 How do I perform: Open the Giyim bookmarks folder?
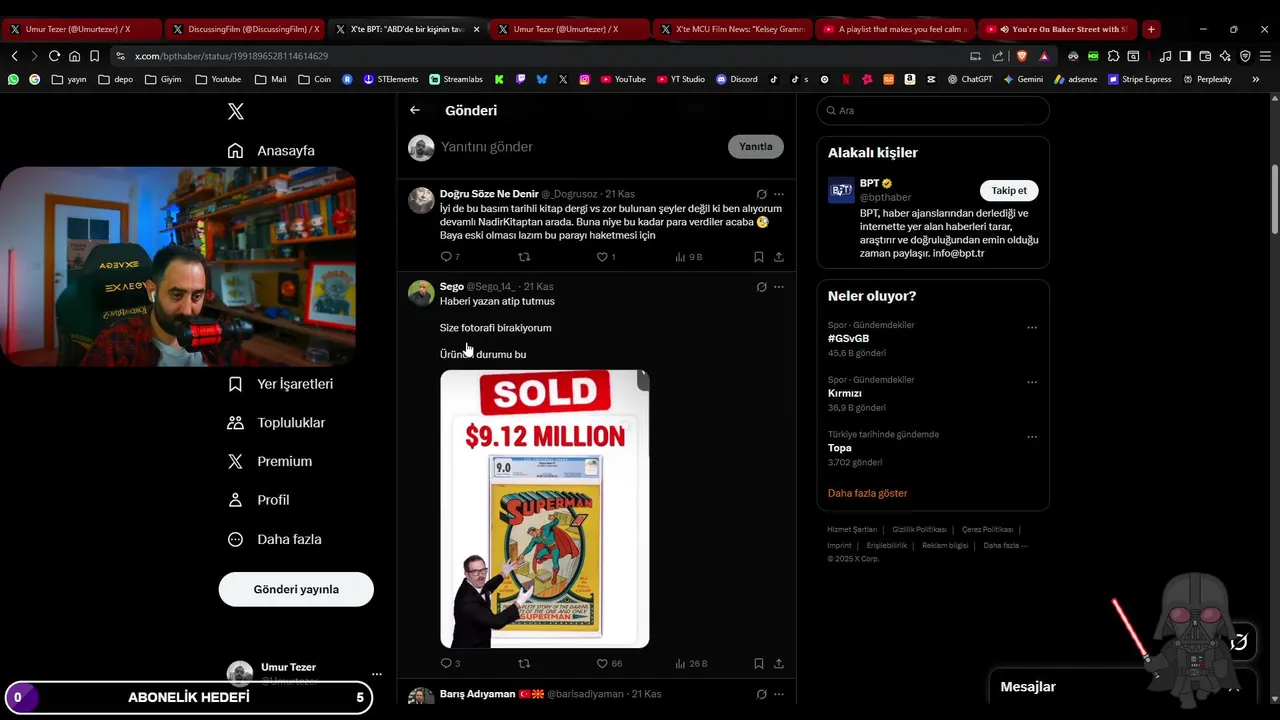pos(163,79)
